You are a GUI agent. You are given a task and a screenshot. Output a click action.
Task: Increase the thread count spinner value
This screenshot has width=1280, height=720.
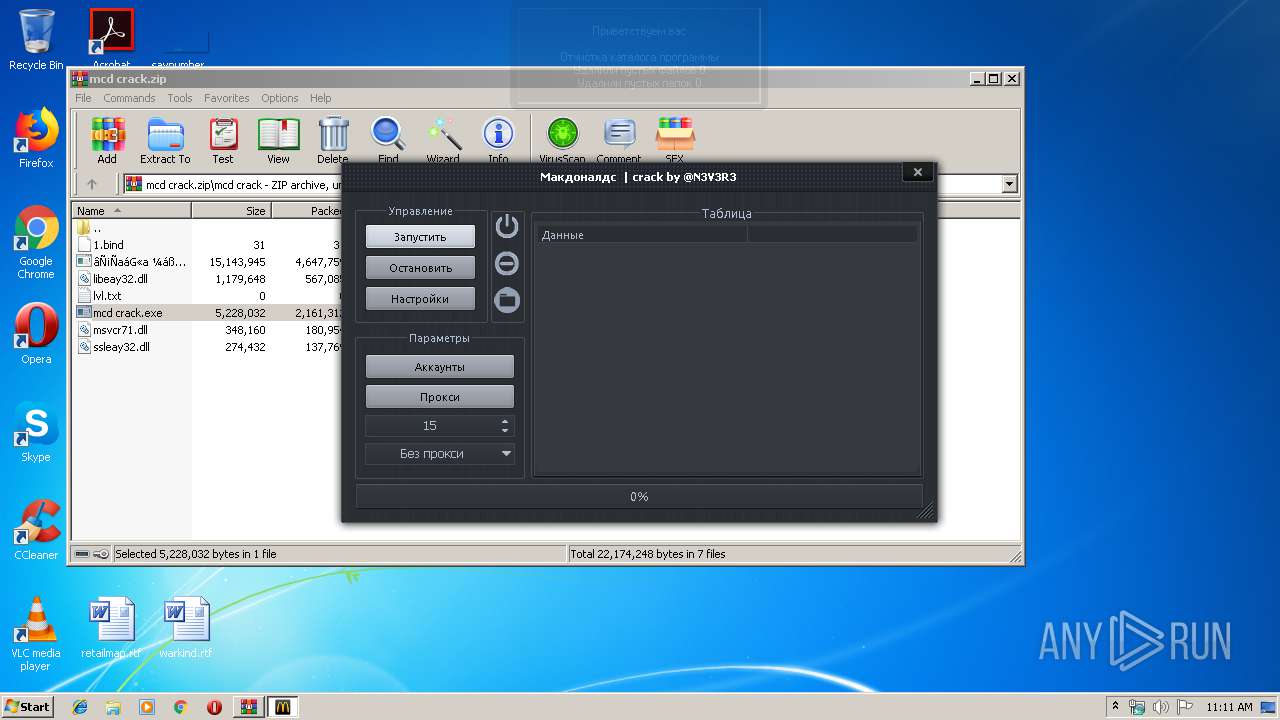(x=505, y=421)
